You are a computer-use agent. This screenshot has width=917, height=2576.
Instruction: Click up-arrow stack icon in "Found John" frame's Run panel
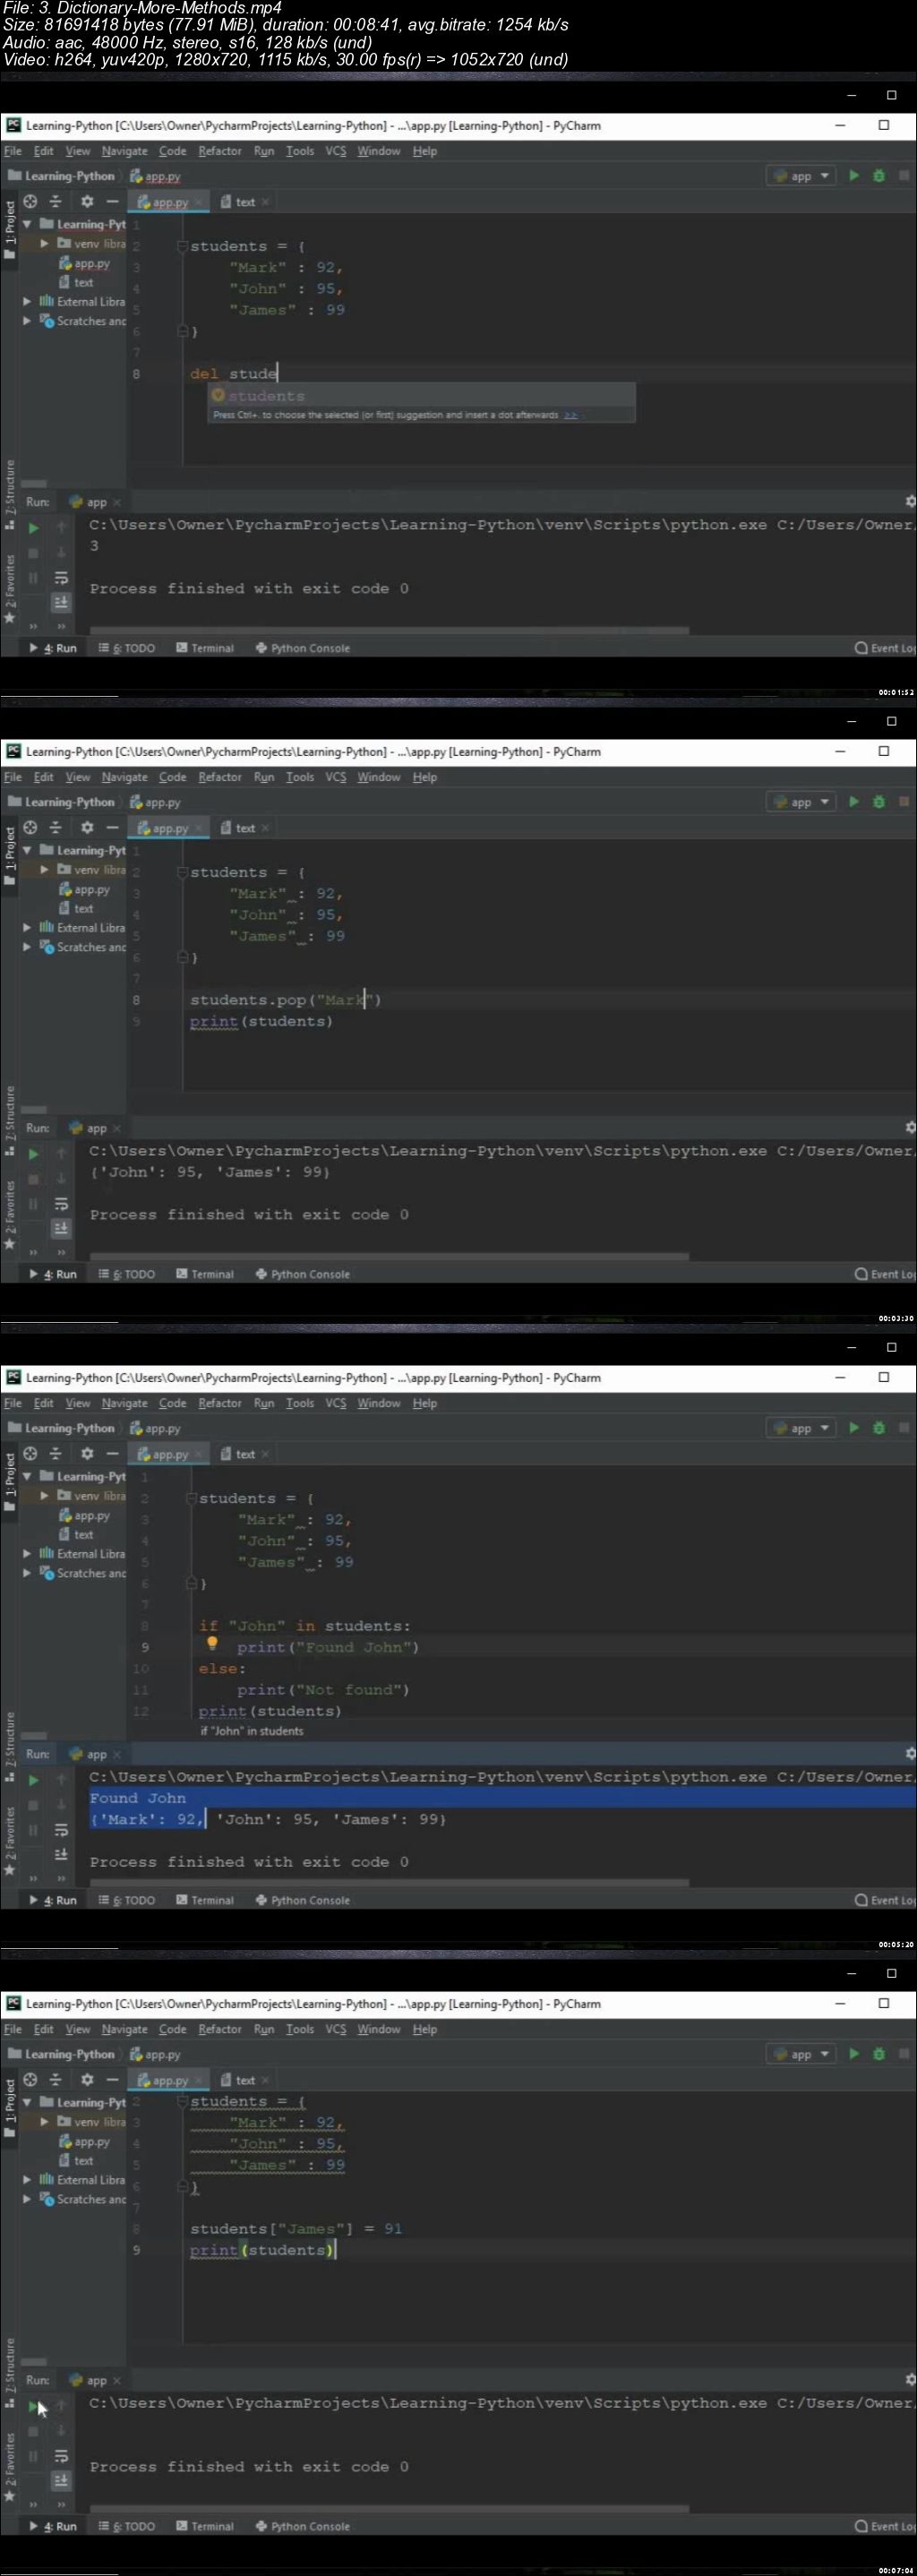coord(61,1779)
